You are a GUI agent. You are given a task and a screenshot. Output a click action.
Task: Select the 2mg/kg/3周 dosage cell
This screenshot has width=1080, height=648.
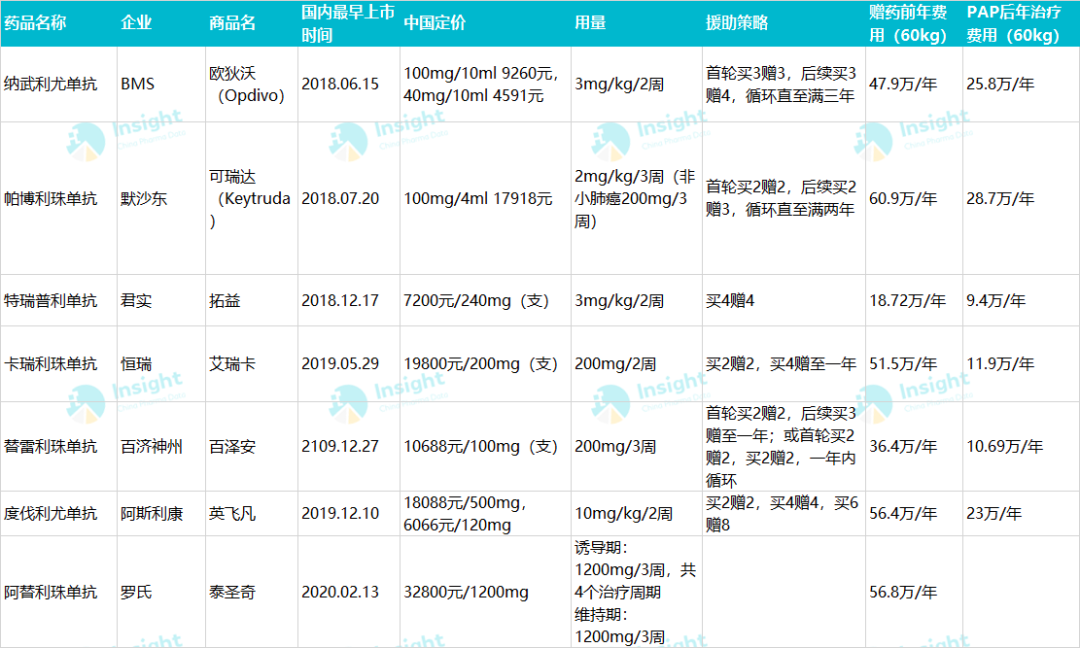(x=635, y=198)
